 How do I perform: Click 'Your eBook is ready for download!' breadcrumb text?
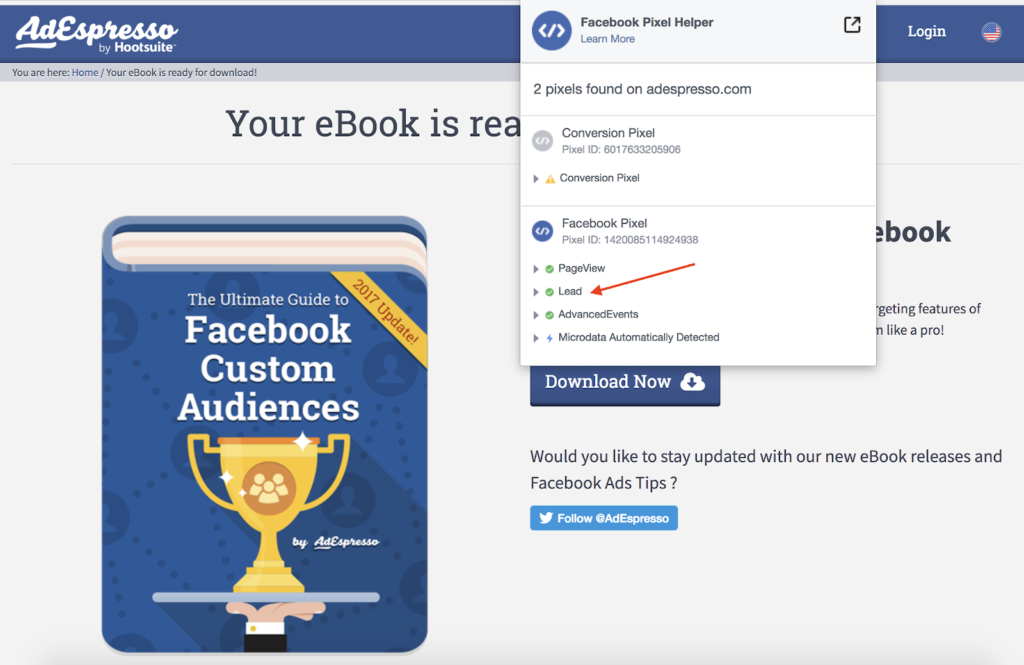(x=182, y=73)
